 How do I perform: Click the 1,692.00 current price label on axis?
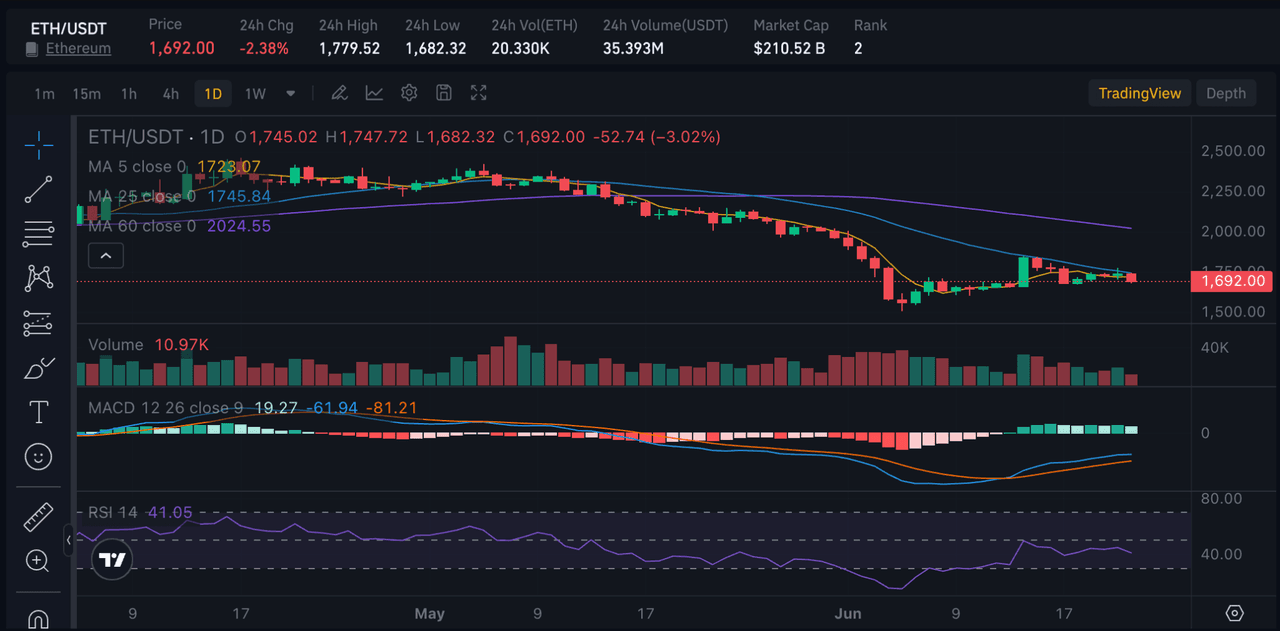pos(1233,281)
